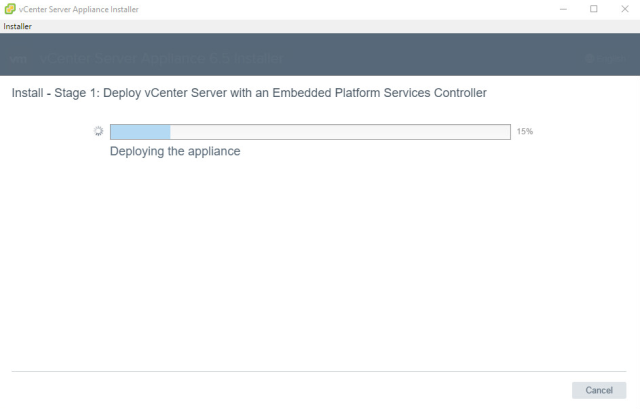Select the 'Deploying the appliance' status text
The height and width of the screenshot is (409, 640).
coord(175,151)
